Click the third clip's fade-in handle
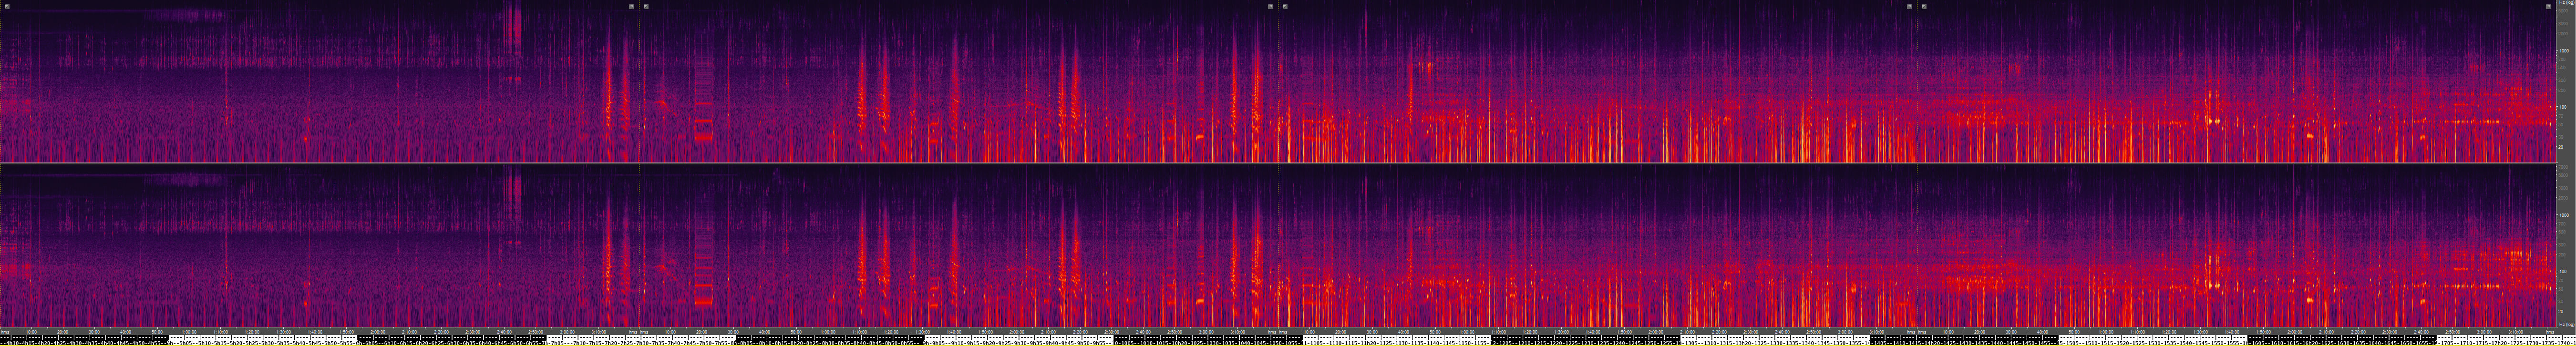Viewport: 2576px width, 346px height. [x=1285, y=6]
